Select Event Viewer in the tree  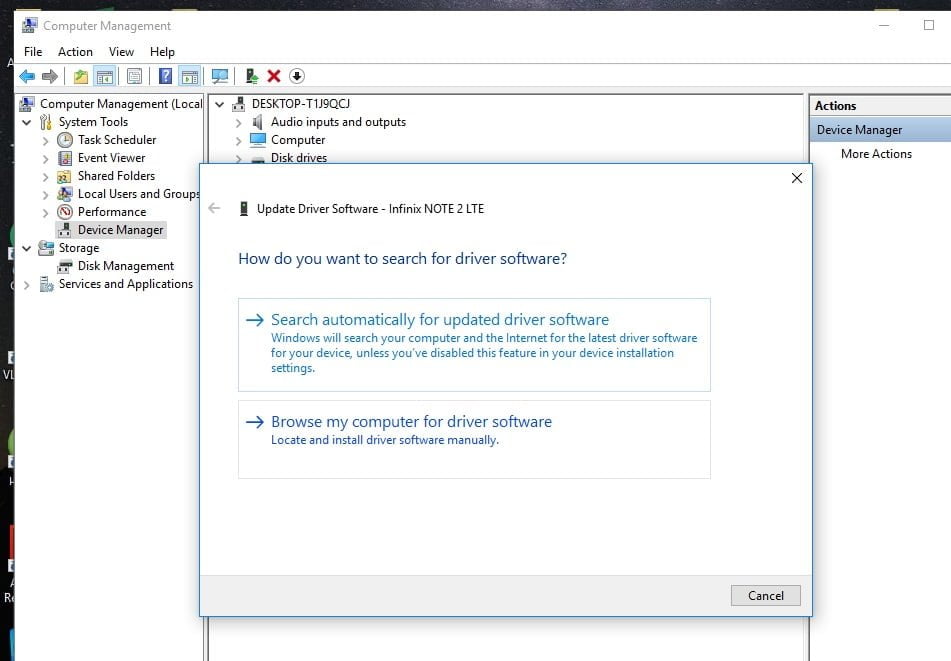click(111, 158)
